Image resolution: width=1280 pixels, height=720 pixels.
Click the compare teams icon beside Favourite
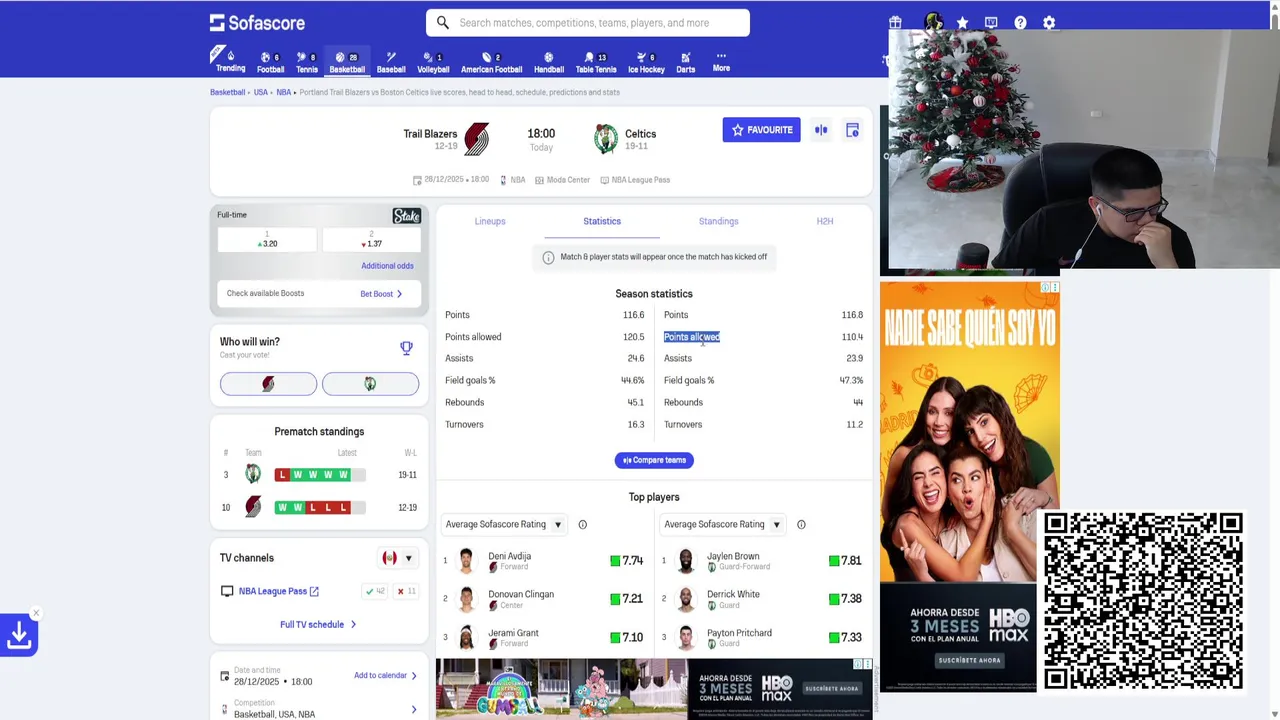pyautogui.click(x=821, y=130)
